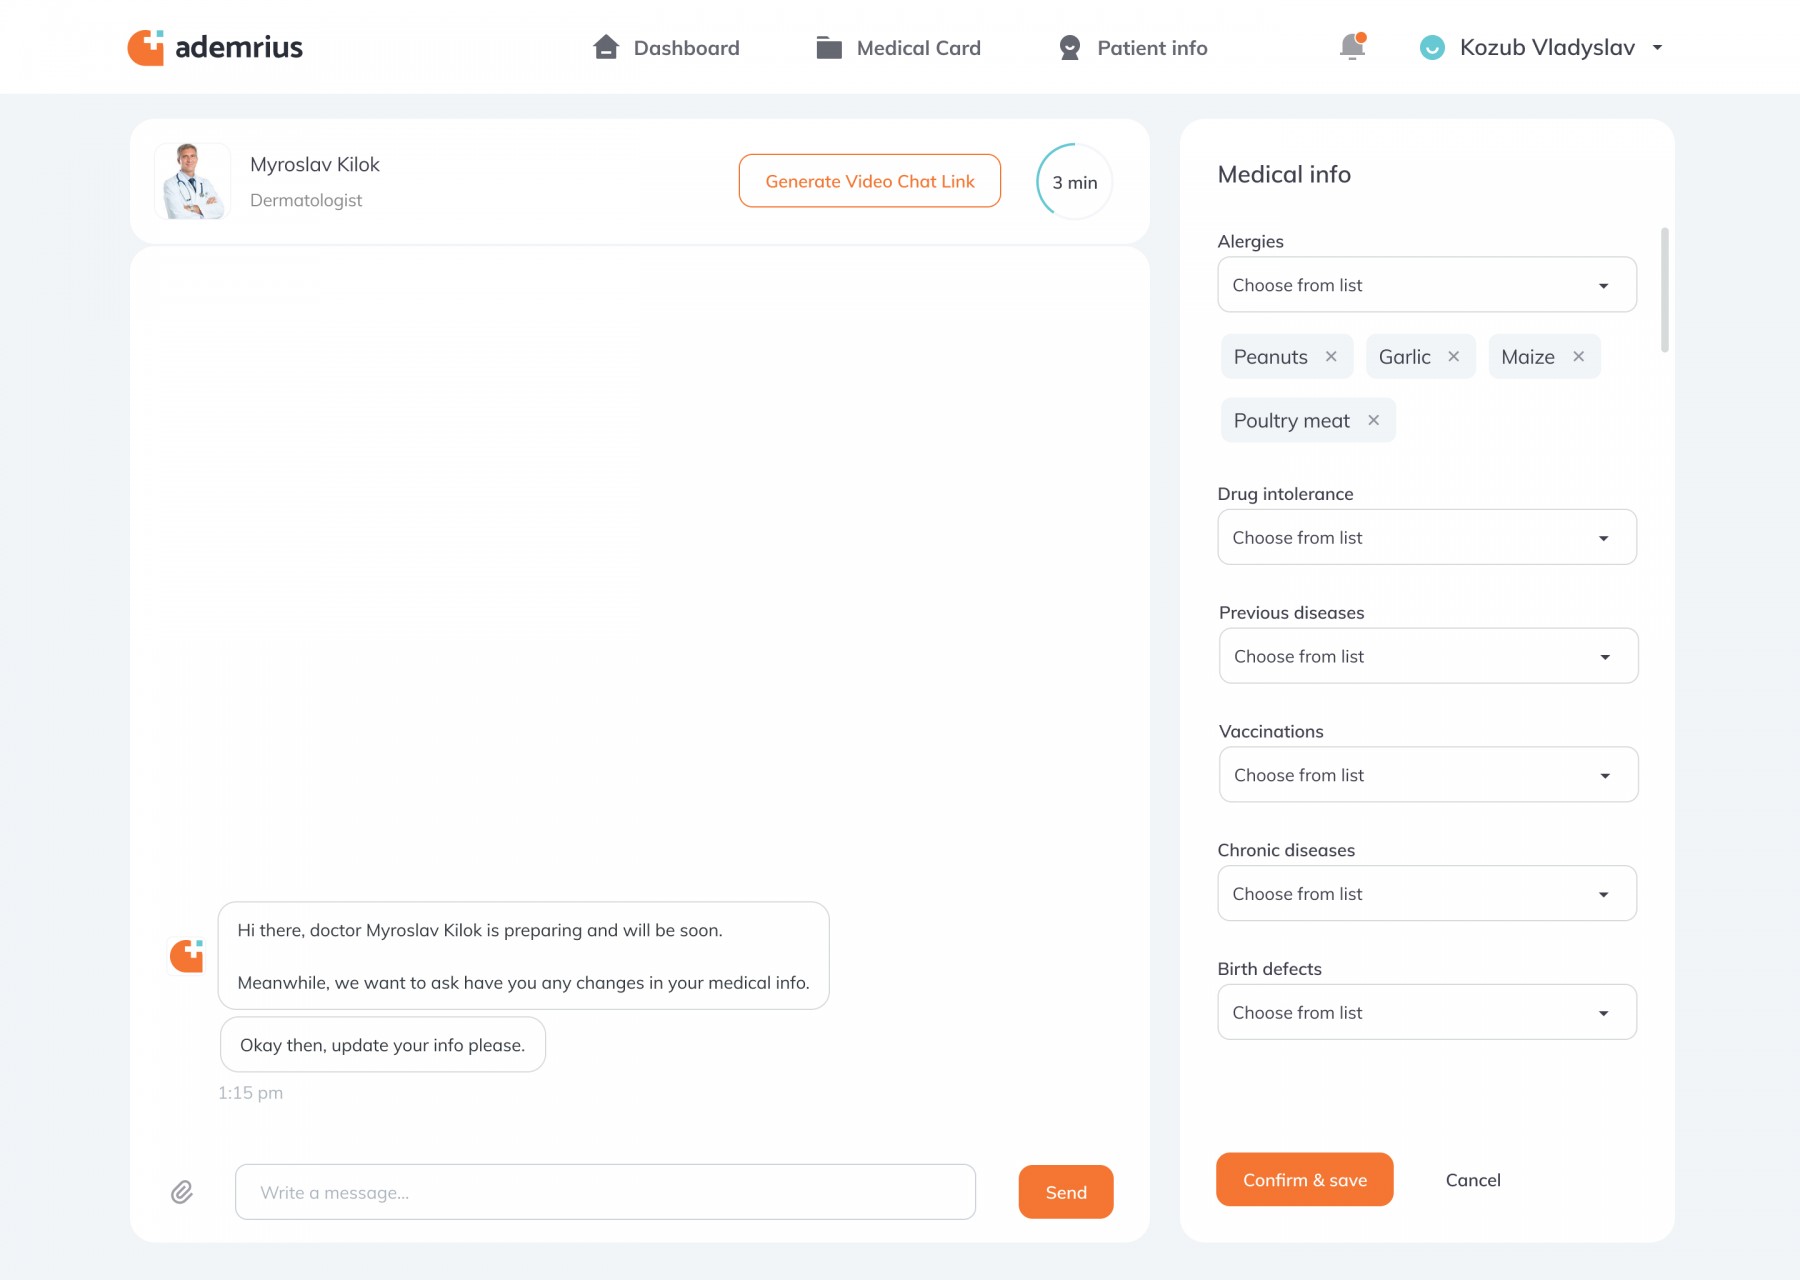This screenshot has height=1280, width=1800.
Task: Remove the Poultry meat tag
Action: [x=1374, y=421]
